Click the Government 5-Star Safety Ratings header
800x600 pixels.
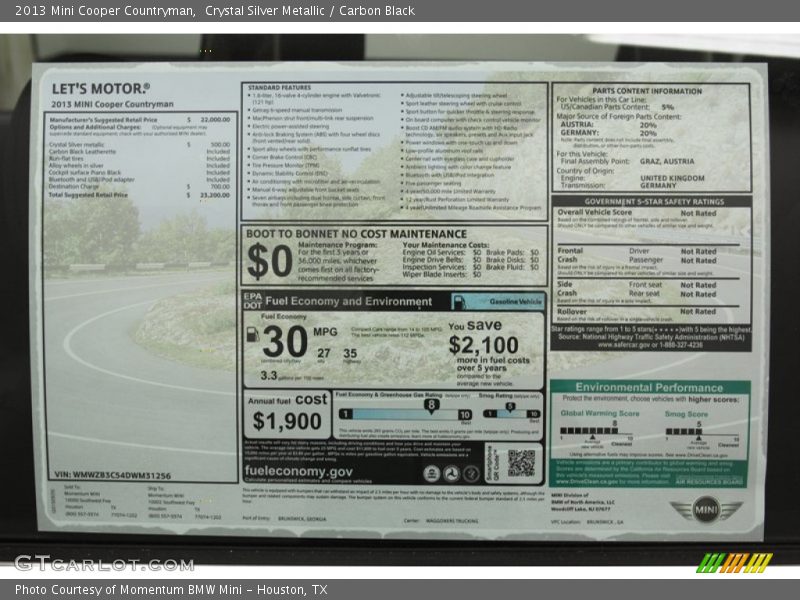(651, 201)
